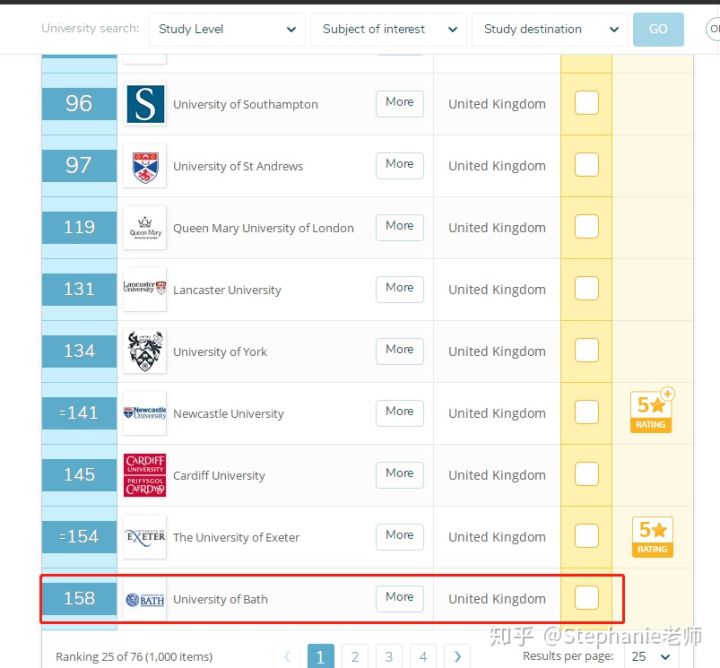Open Newcastle University name link
This screenshot has width=720, height=668.
[229, 414]
